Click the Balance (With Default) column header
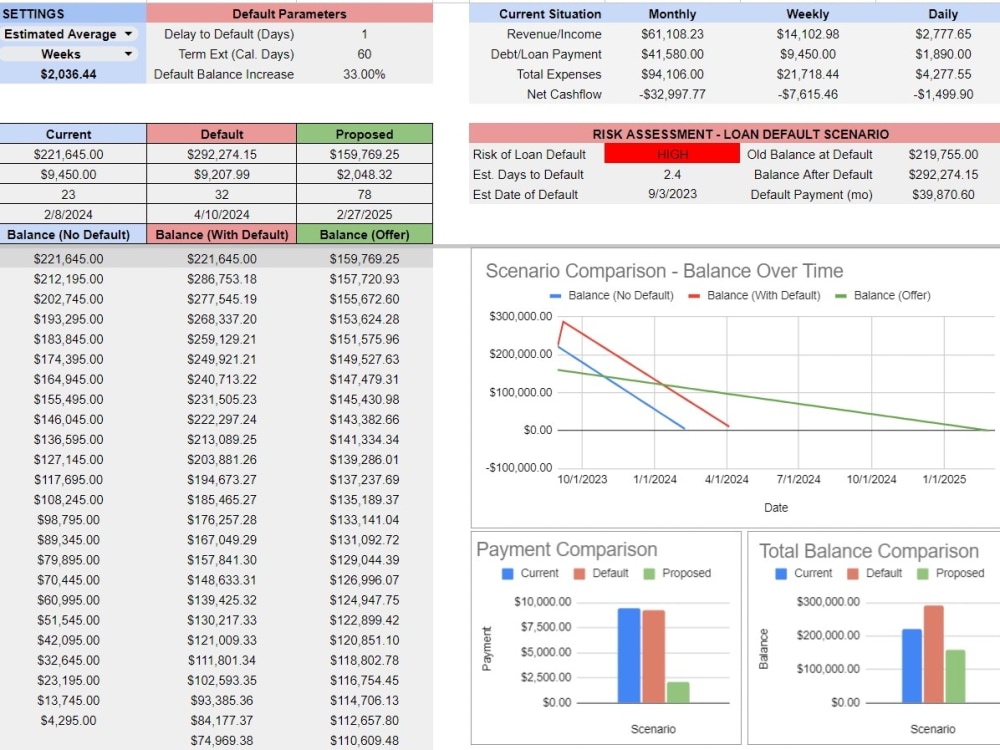The height and width of the screenshot is (750, 1000). click(x=221, y=235)
